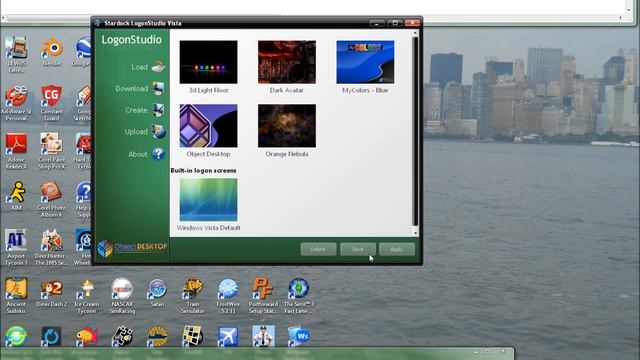Click the logon list scrollbar down arrow
The image size is (640, 360).
click(x=415, y=233)
